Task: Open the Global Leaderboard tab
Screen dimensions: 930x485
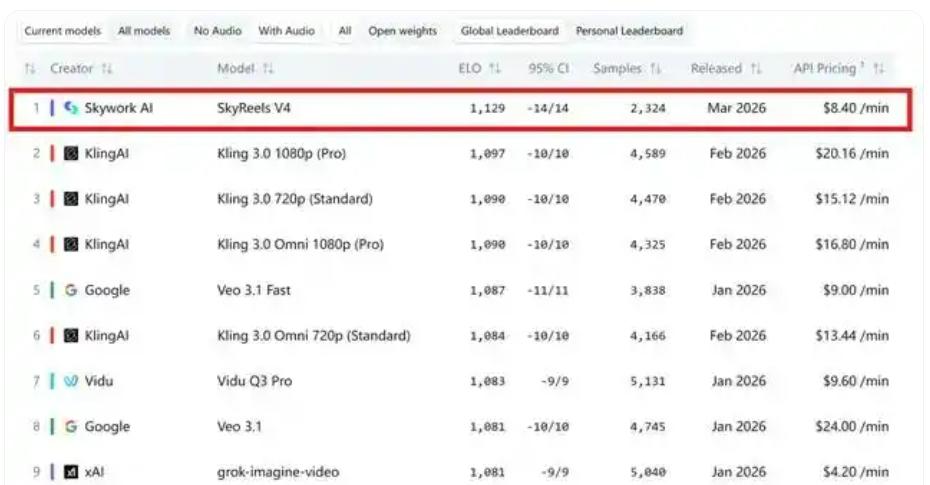Action: 509,31
